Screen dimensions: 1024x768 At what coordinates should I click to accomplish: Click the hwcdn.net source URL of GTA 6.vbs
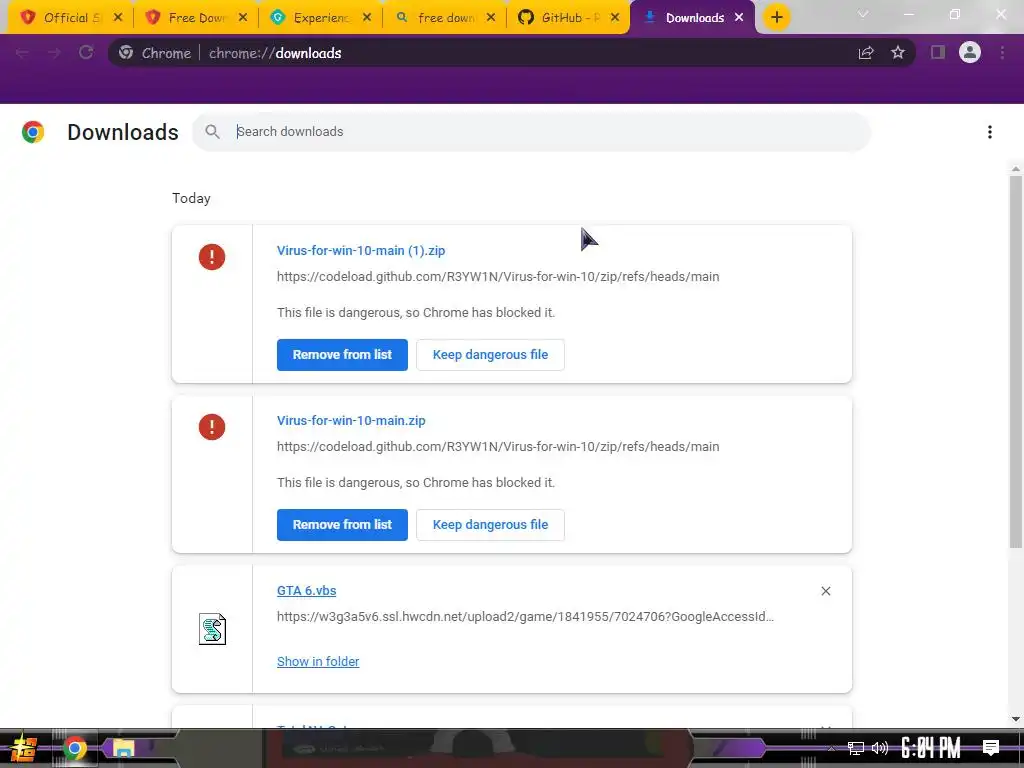tap(525, 616)
